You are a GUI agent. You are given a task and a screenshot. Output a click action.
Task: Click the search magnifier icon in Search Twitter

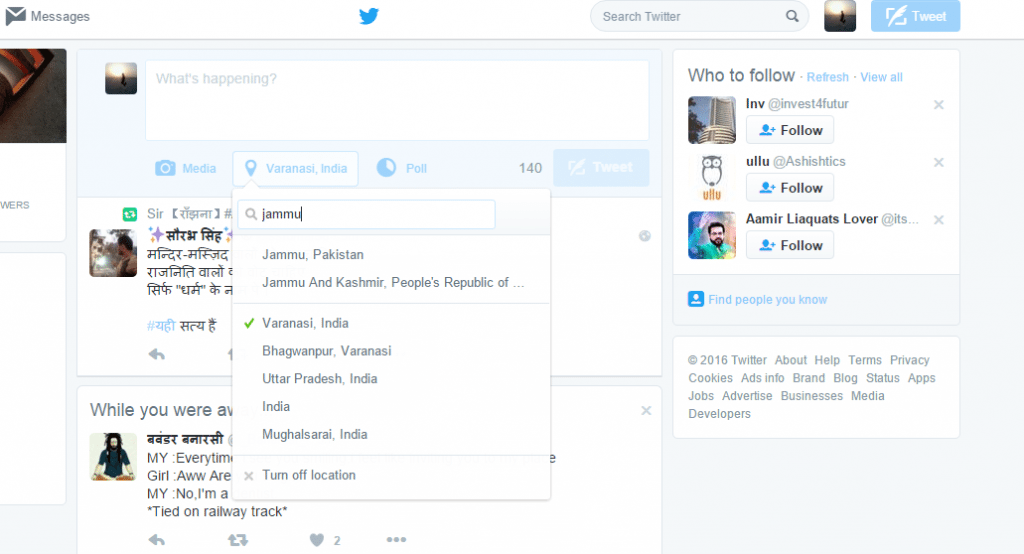point(792,16)
